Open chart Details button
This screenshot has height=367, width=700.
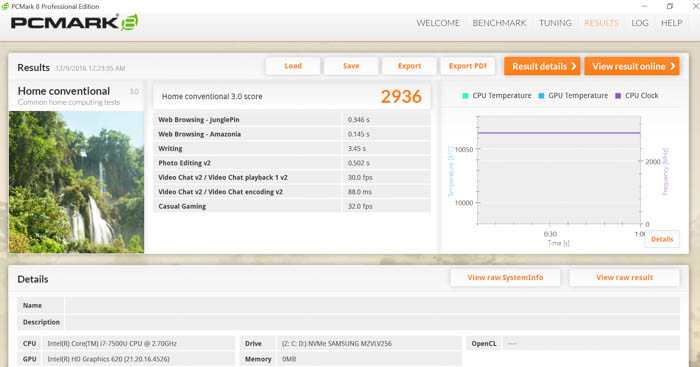click(662, 239)
